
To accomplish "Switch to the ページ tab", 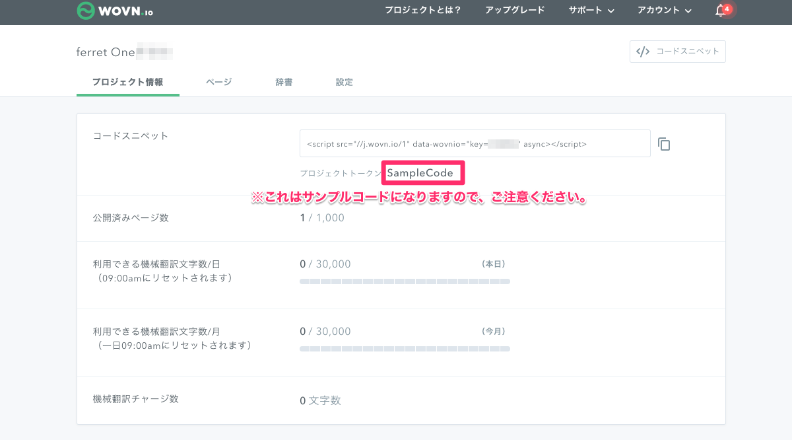I will 219,82.
